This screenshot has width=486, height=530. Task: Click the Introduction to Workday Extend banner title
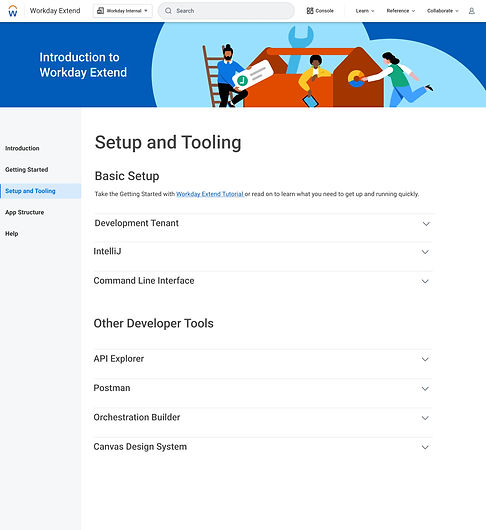coord(83,65)
